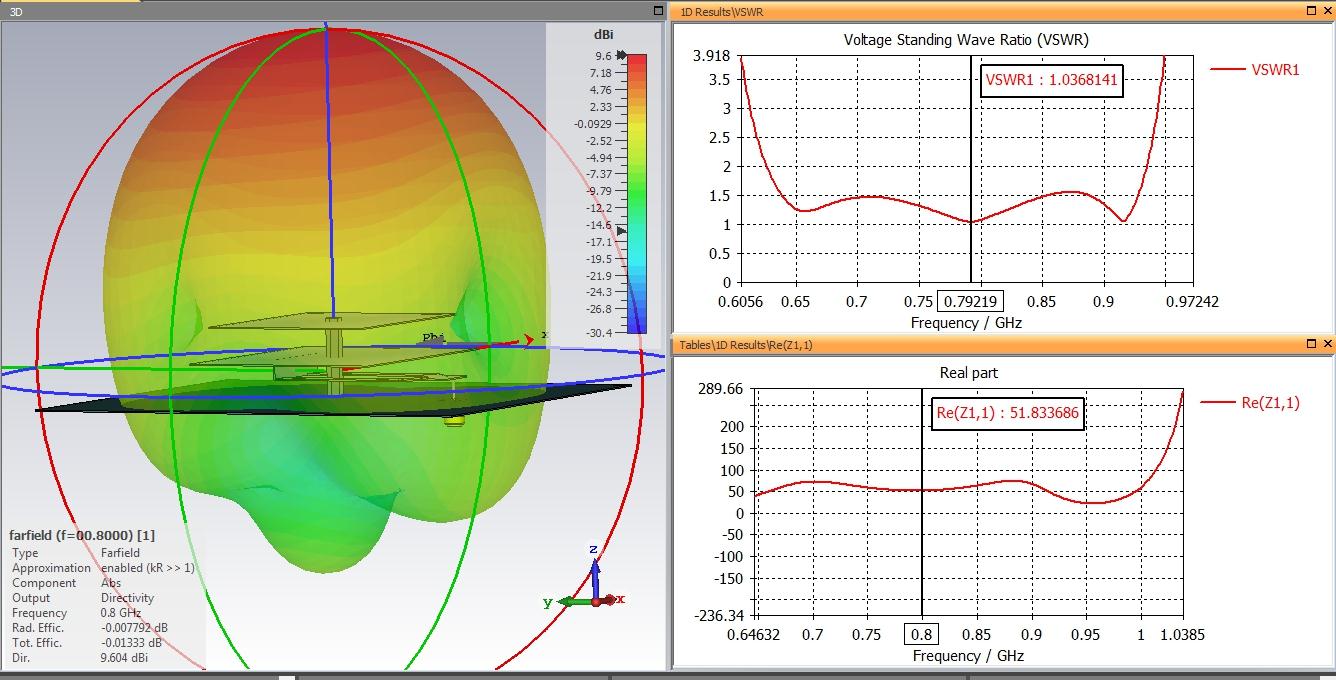Click the farfield (f=00.8000) [1] heading
This screenshot has height=680, width=1336.
click(82, 535)
